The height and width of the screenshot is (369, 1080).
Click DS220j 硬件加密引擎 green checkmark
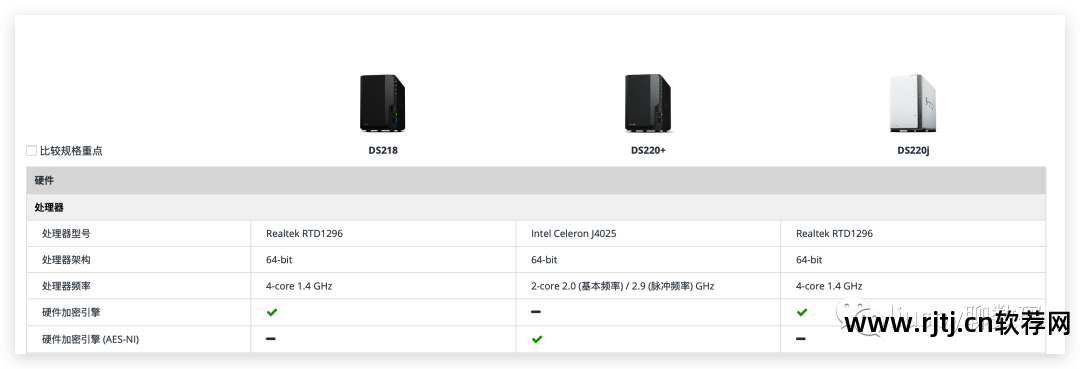click(801, 312)
